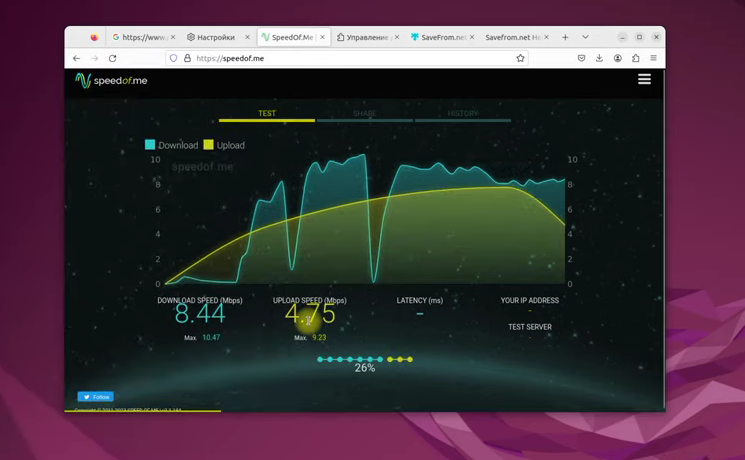Open the tracking protection shield icon

173,58
